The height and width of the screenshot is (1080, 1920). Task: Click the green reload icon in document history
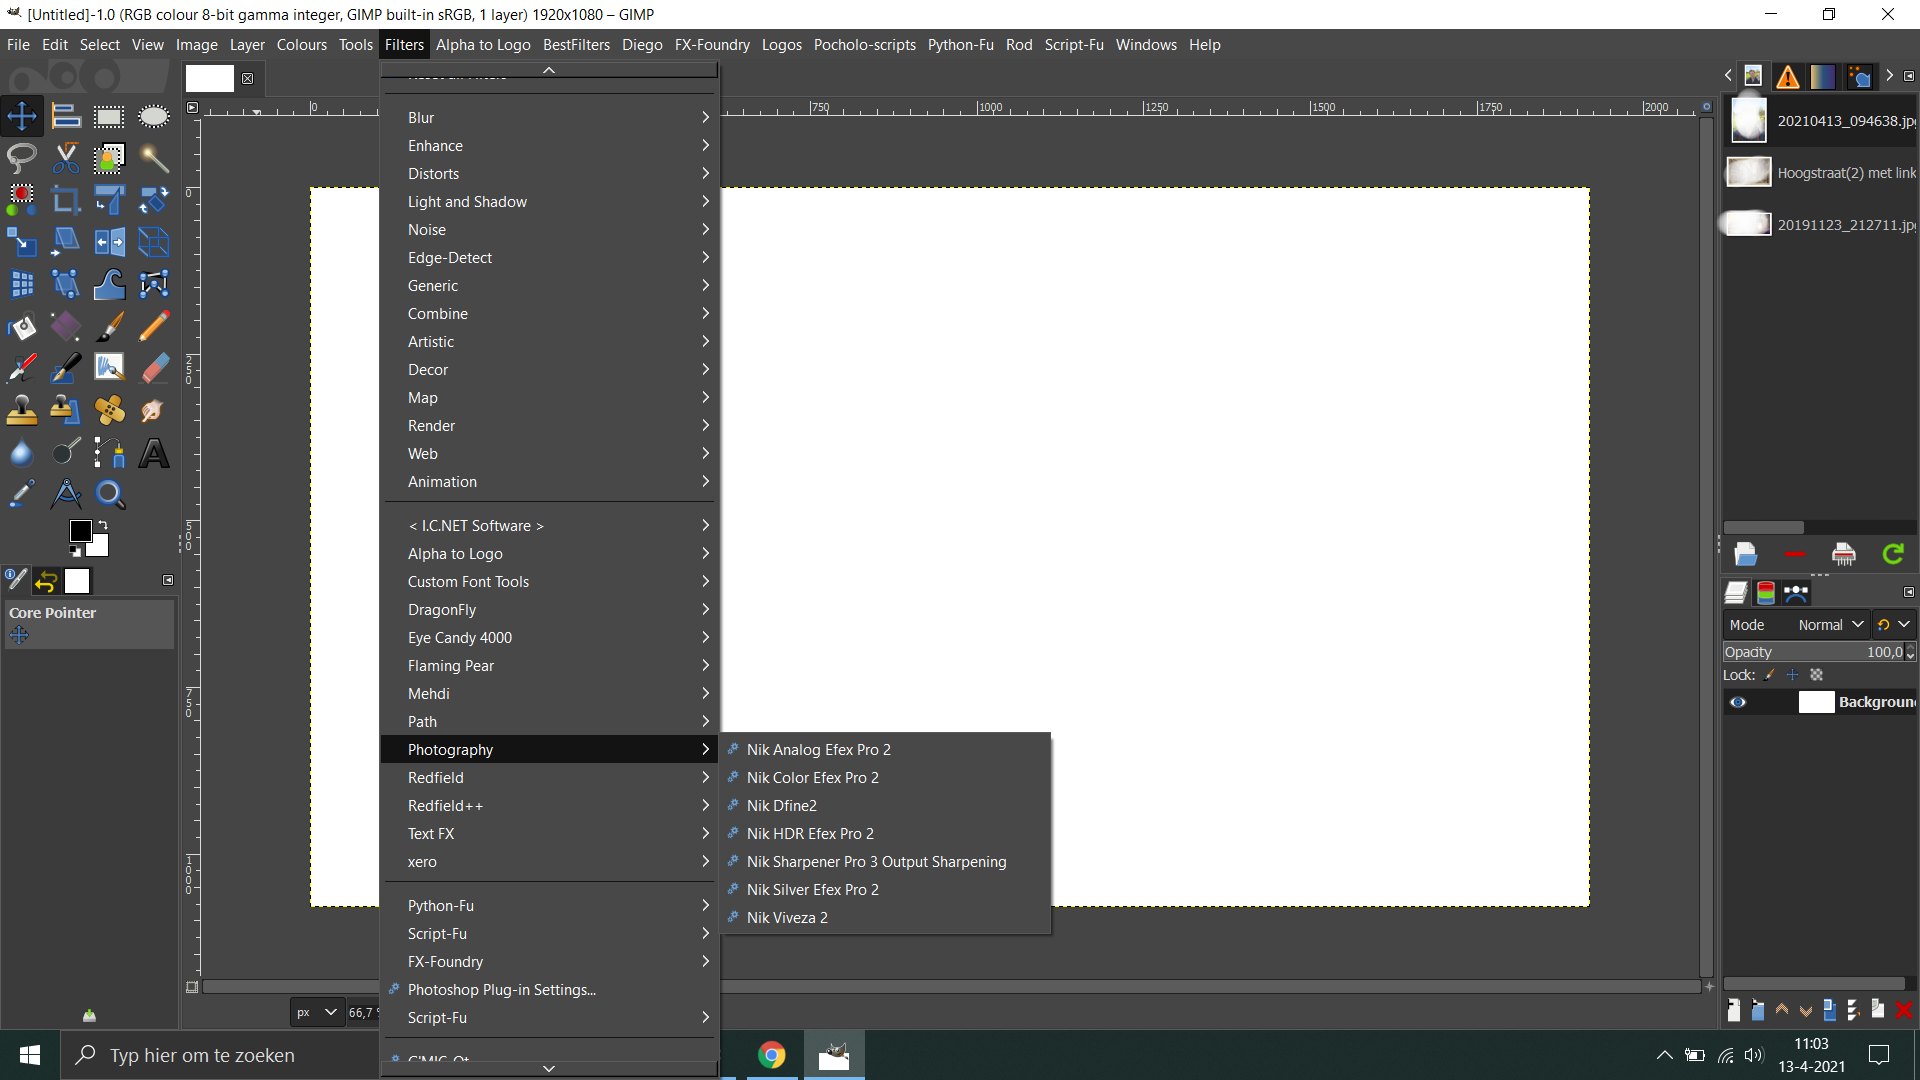pyautogui.click(x=1893, y=554)
